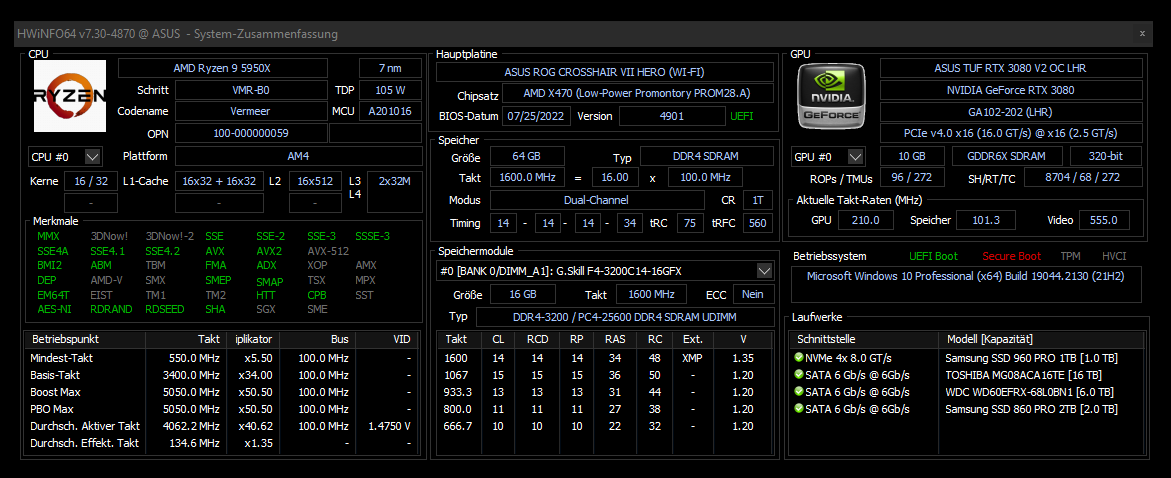
Task: Click the green AES-NI feature label
Action: [55, 309]
